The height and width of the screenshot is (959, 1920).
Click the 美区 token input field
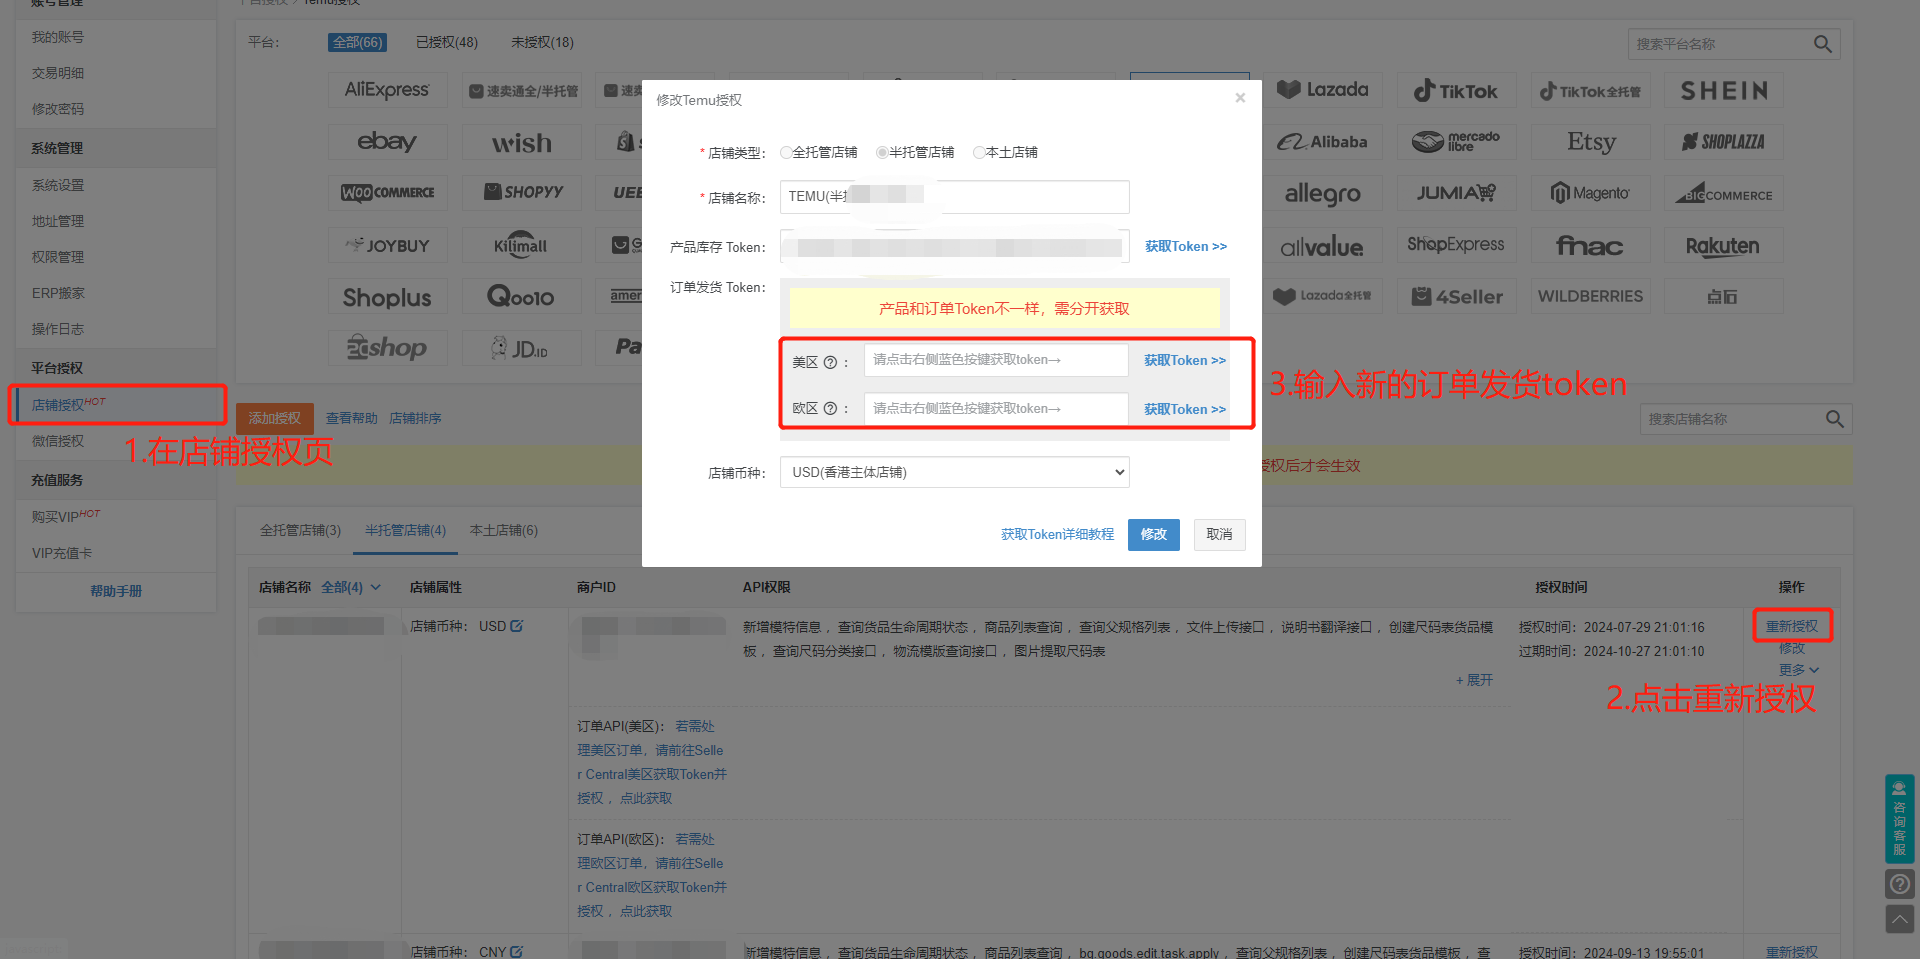(996, 360)
